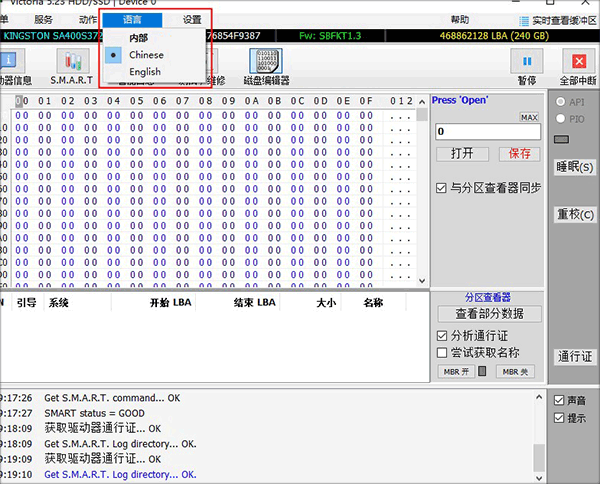600x484 pixels.
Task: Click the 'Fw: SBFKT1.3' firmware text
Action: pyautogui.click(x=330, y=36)
